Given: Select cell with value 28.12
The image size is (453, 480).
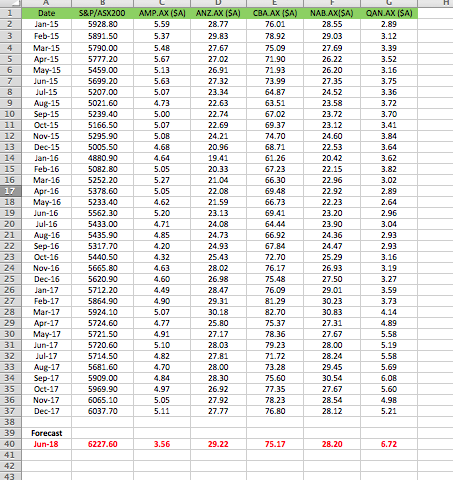Looking at the screenshot, I should point(332,411).
